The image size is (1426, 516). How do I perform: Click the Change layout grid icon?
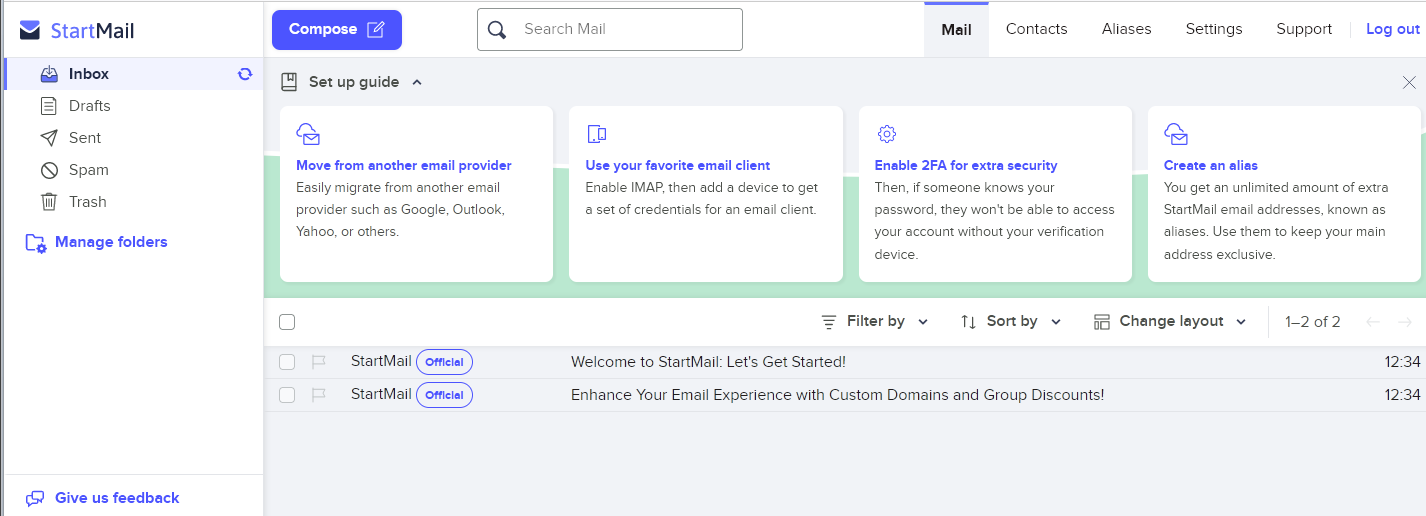[1102, 322]
